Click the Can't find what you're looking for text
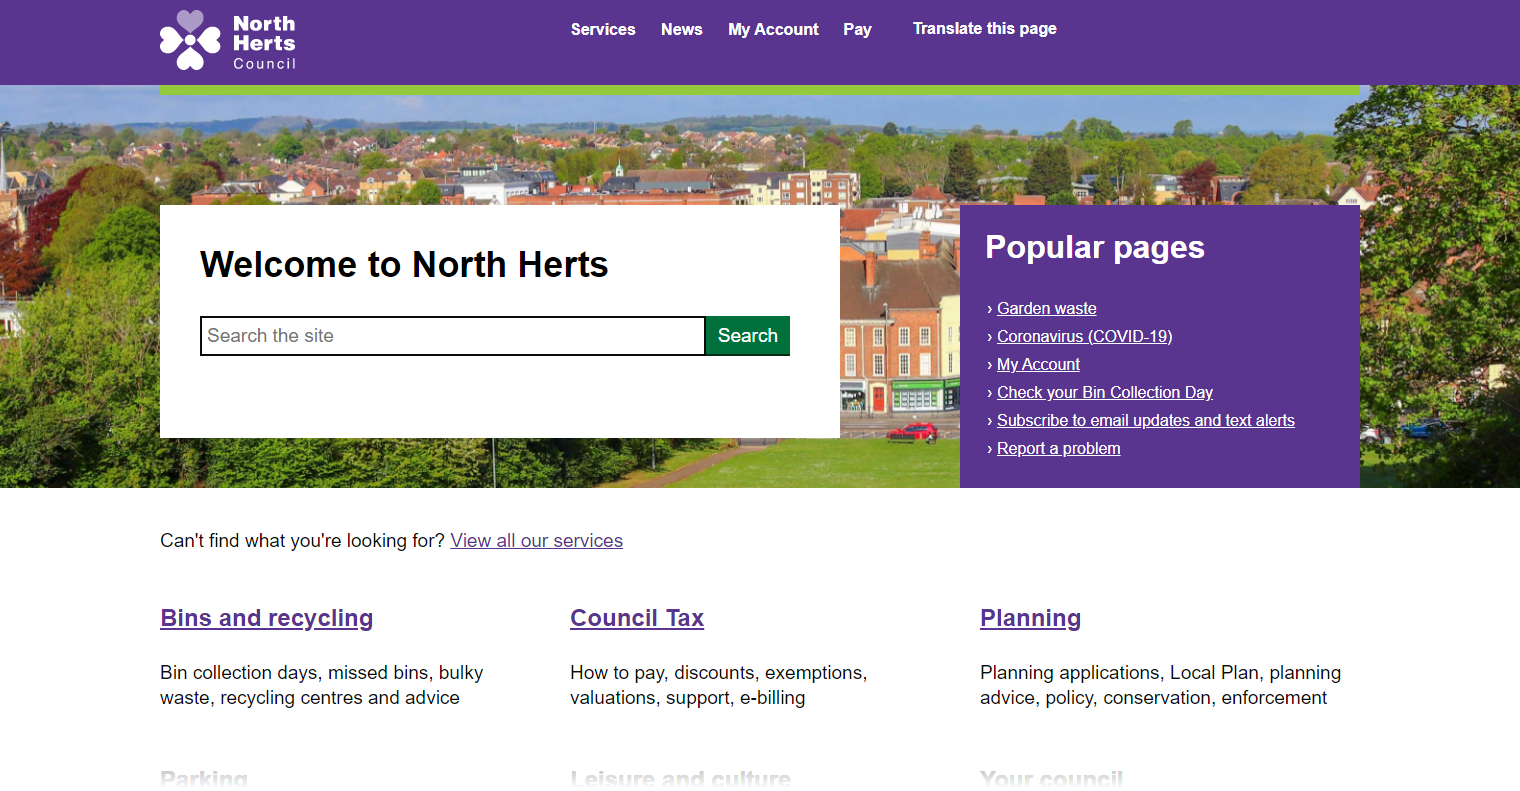 pos(302,541)
